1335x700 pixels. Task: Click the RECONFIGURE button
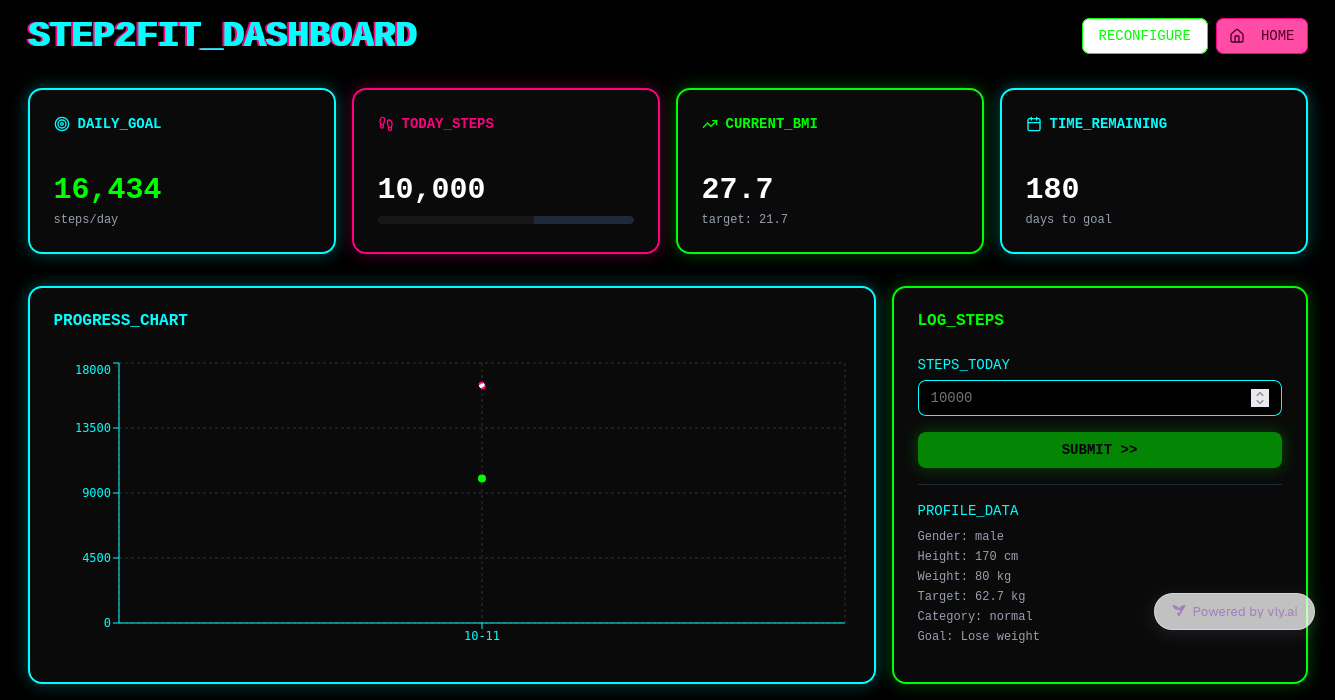point(1144,36)
